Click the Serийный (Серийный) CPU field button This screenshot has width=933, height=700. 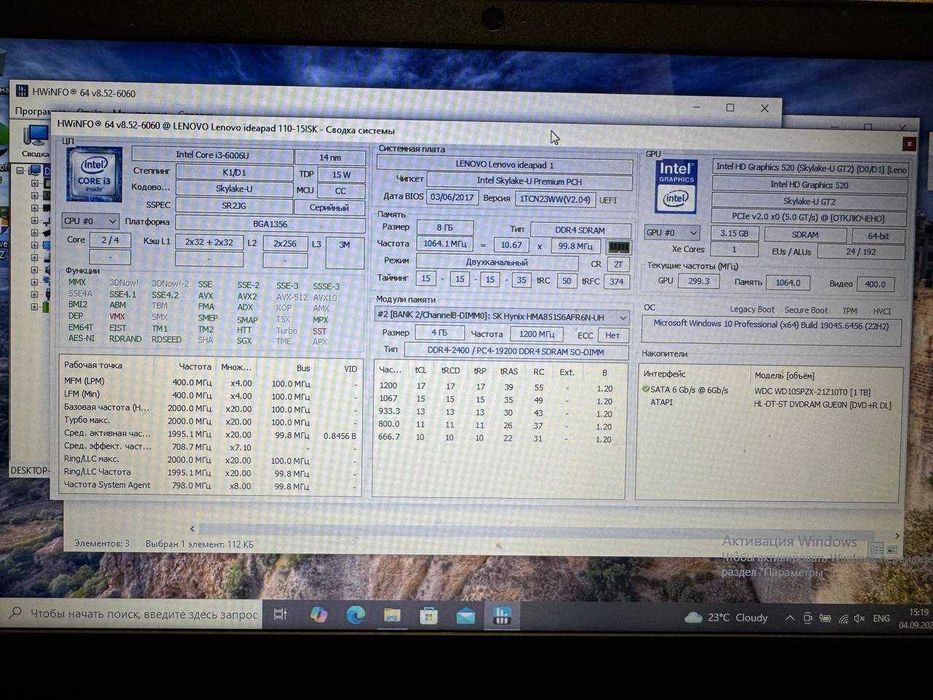tap(329, 207)
